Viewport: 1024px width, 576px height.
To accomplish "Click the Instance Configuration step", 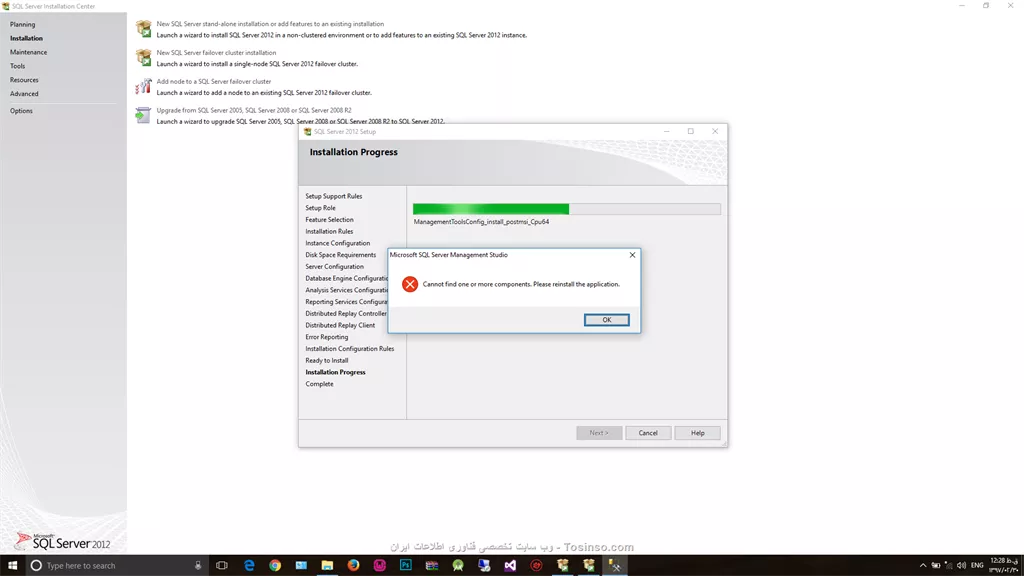I will pos(338,243).
